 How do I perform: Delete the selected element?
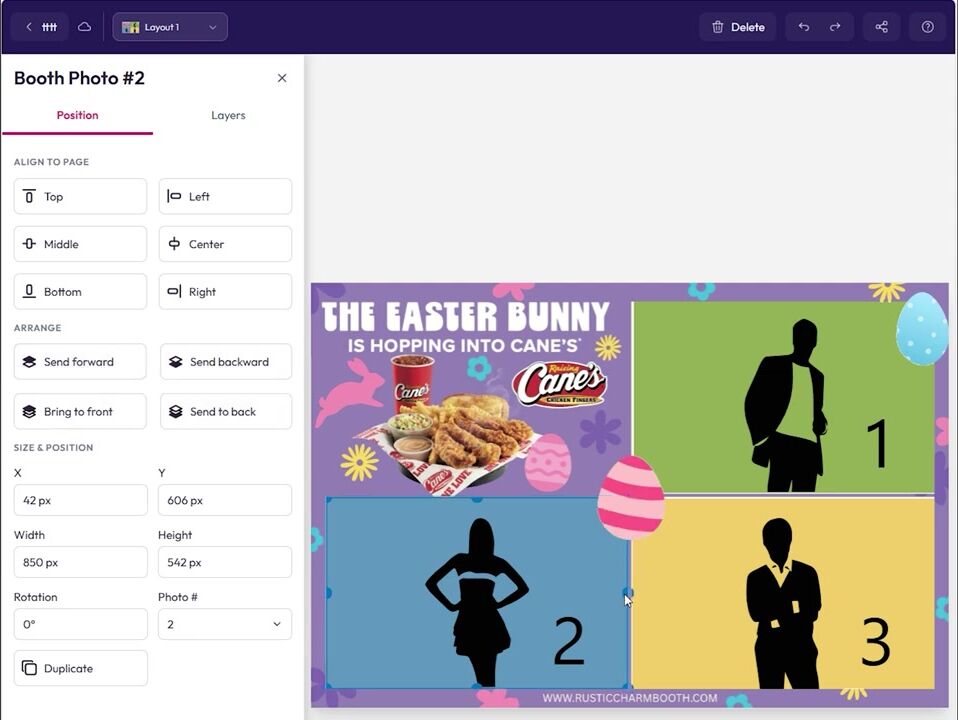tap(737, 27)
